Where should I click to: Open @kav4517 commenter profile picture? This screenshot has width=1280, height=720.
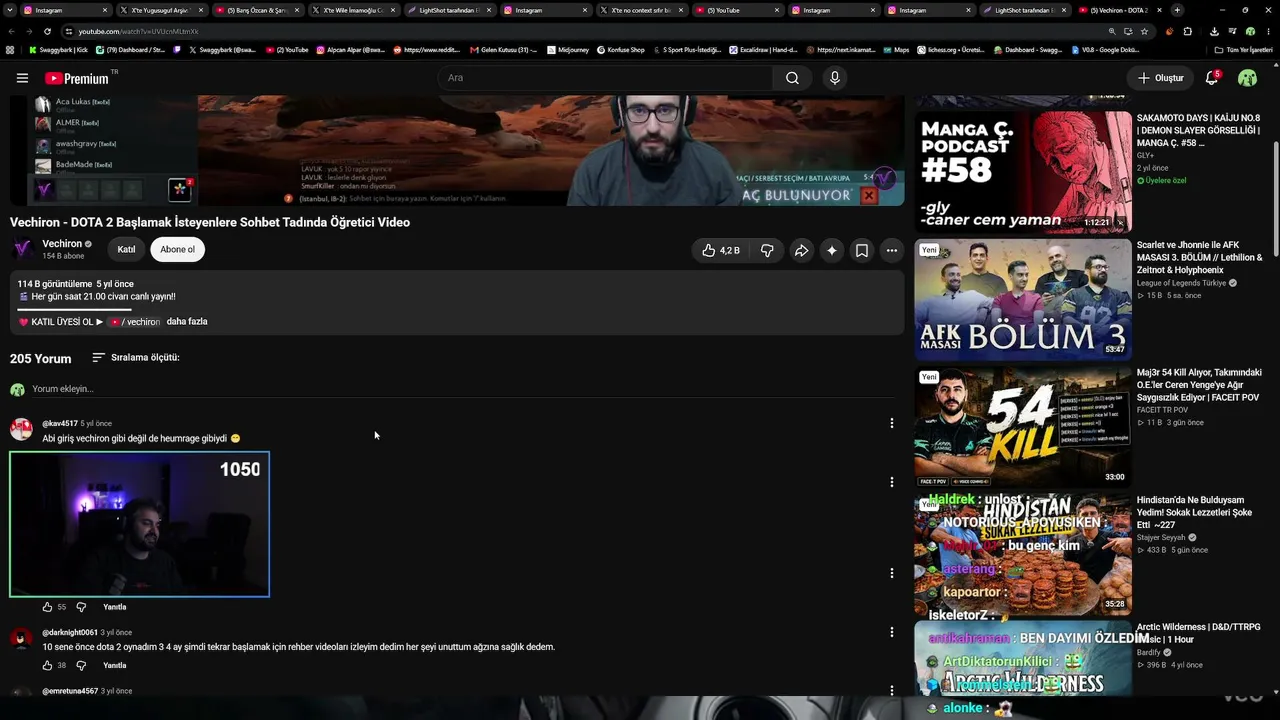[x=21, y=429]
